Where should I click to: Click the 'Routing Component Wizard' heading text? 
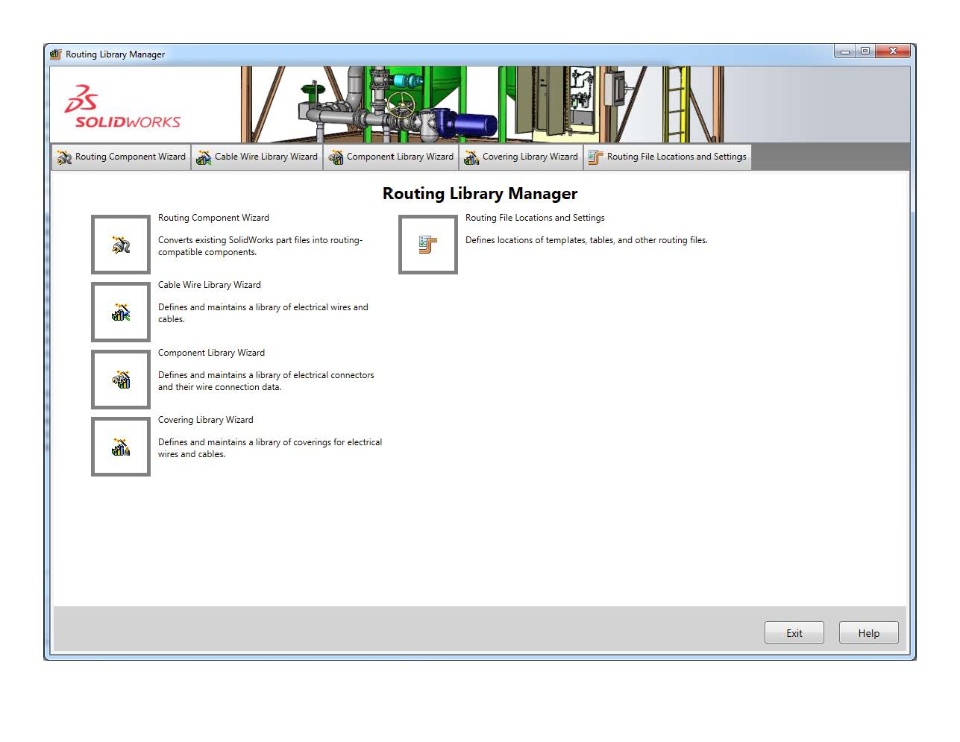(214, 218)
